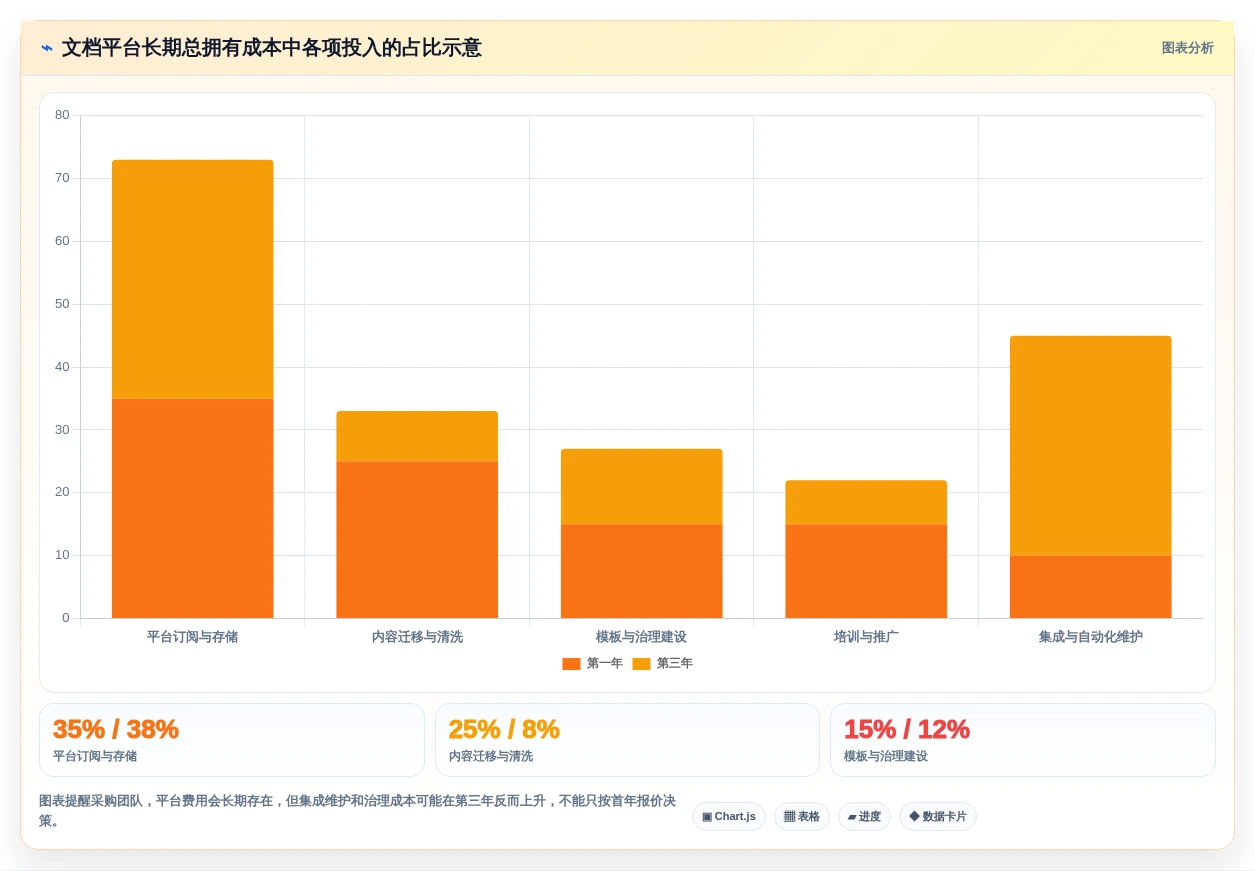The height and width of the screenshot is (871, 1255).
Task: Click the 第一年 bar segment for 培训与推广
Action: [866, 571]
